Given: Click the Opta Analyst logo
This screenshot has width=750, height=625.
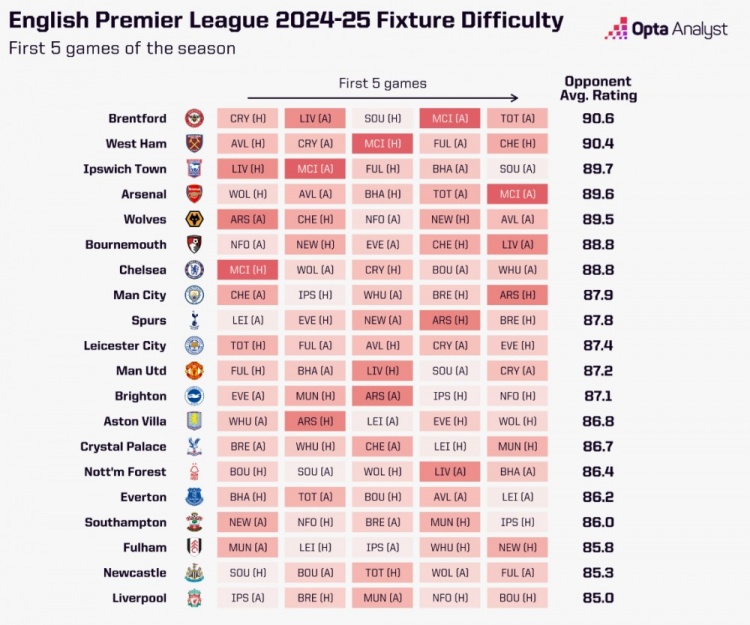Looking at the screenshot, I should [x=666, y=29].
